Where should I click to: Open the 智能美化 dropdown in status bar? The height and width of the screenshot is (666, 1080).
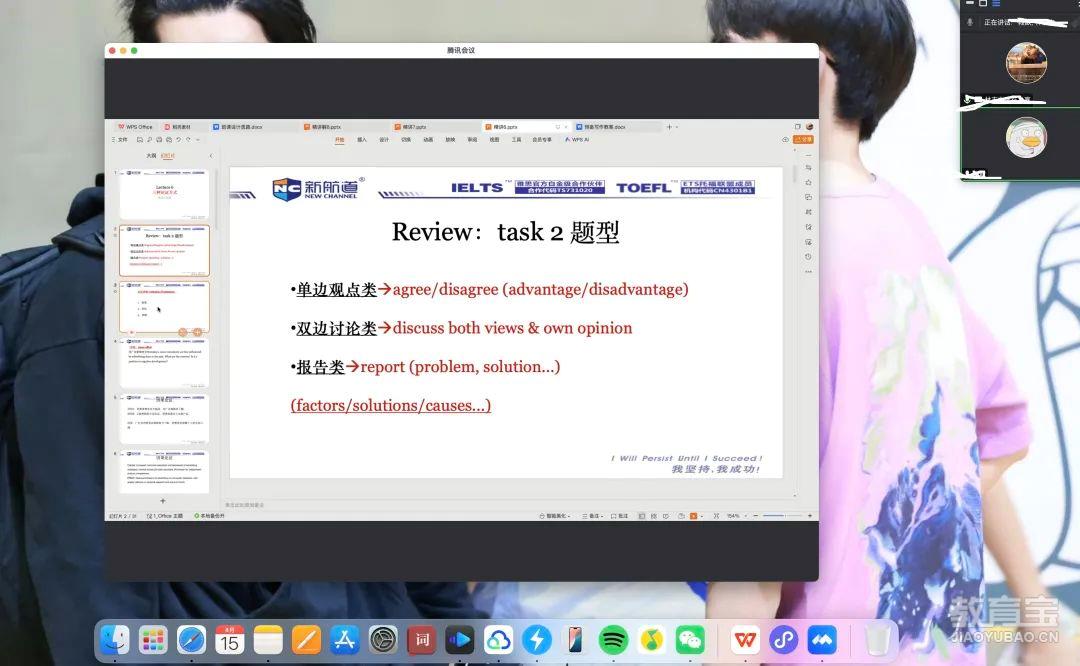click(x=555, y=516)
